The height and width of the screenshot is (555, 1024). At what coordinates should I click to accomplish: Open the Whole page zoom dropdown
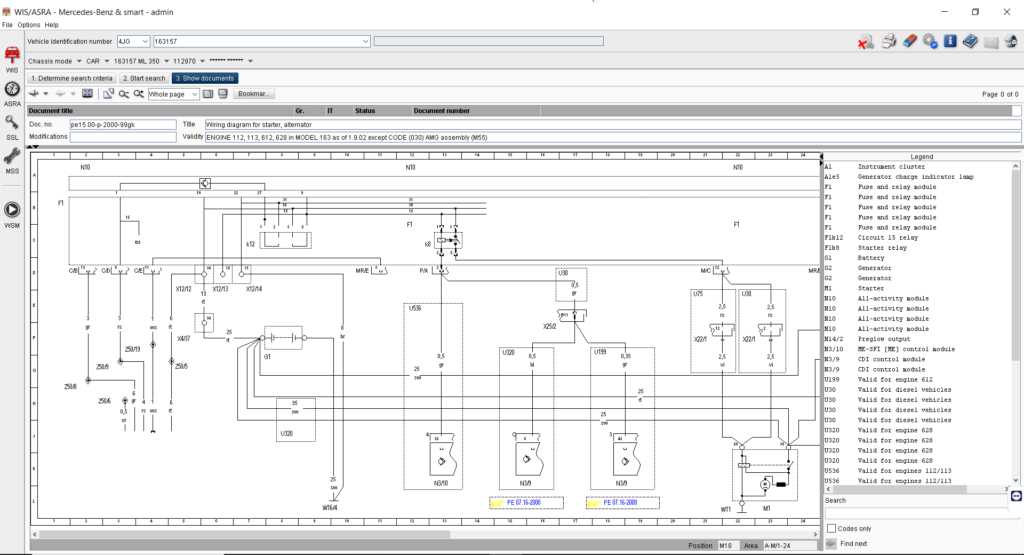click(x=195, y=94)
